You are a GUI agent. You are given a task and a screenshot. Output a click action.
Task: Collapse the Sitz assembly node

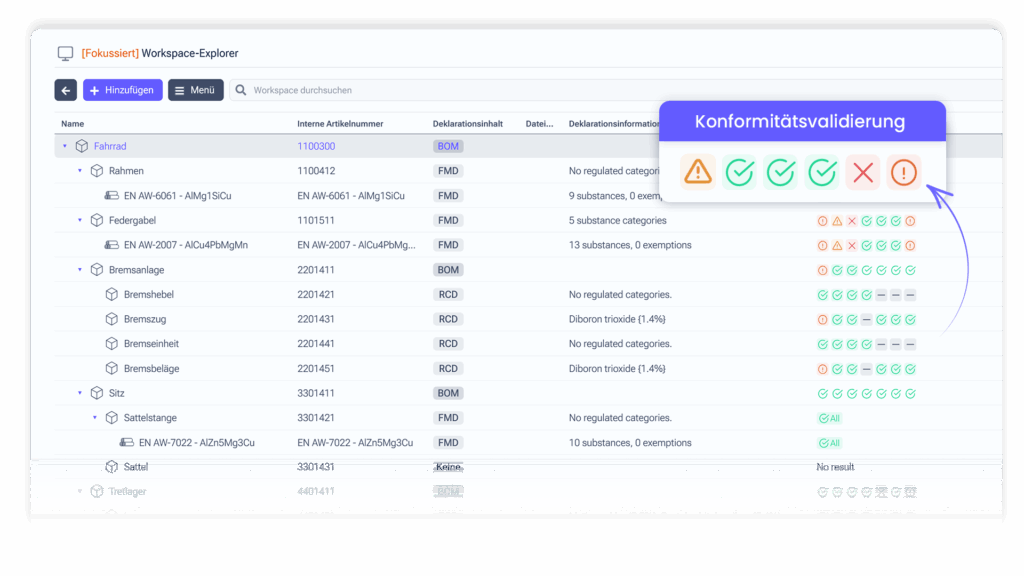[80, 393]
